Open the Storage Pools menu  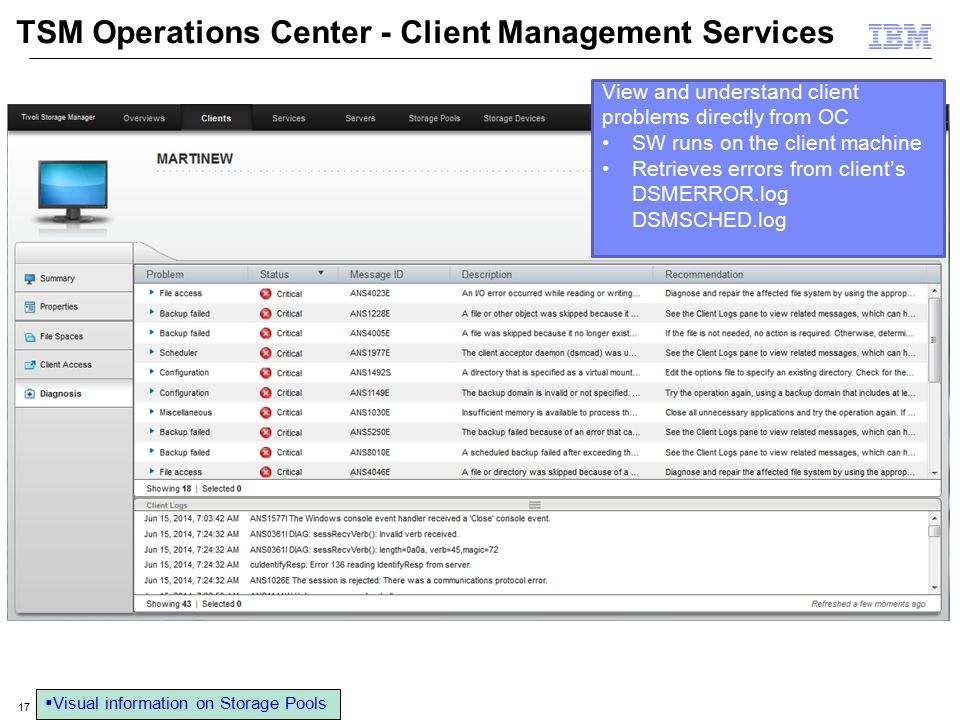coord(434,118)
